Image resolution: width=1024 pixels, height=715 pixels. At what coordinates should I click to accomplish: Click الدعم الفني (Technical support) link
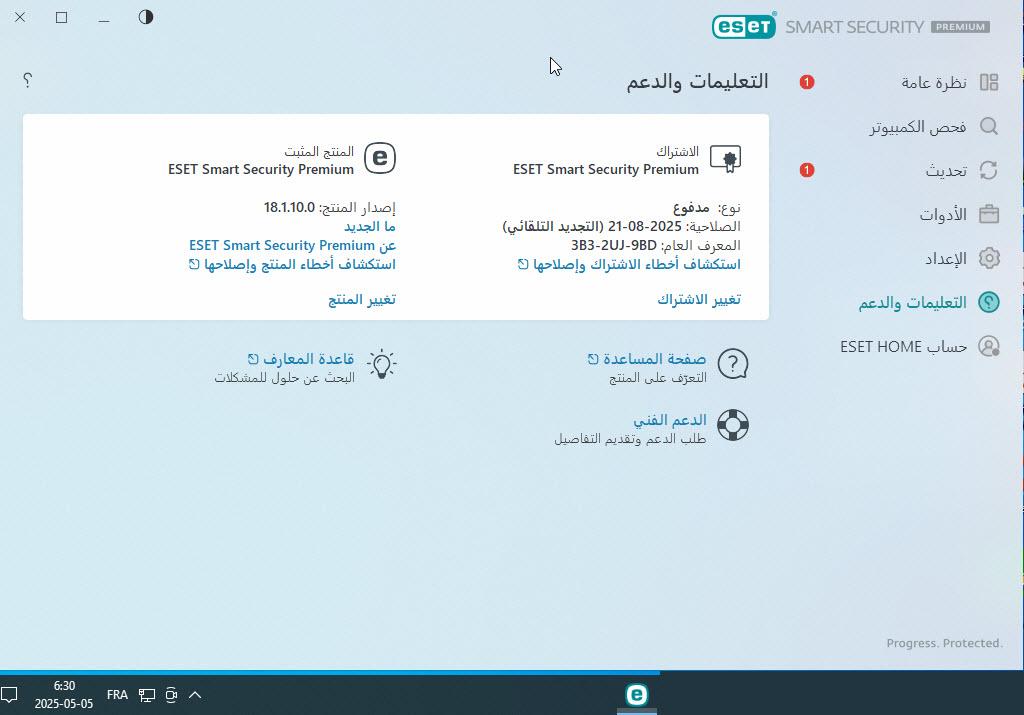coord(670,420)
